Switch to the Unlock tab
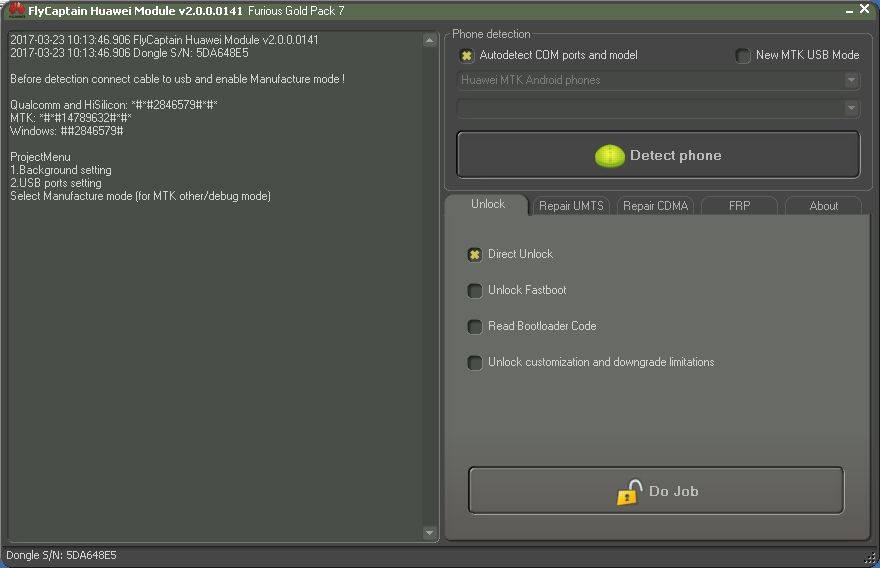Screen dimensions: 880x568 [488, 204]
